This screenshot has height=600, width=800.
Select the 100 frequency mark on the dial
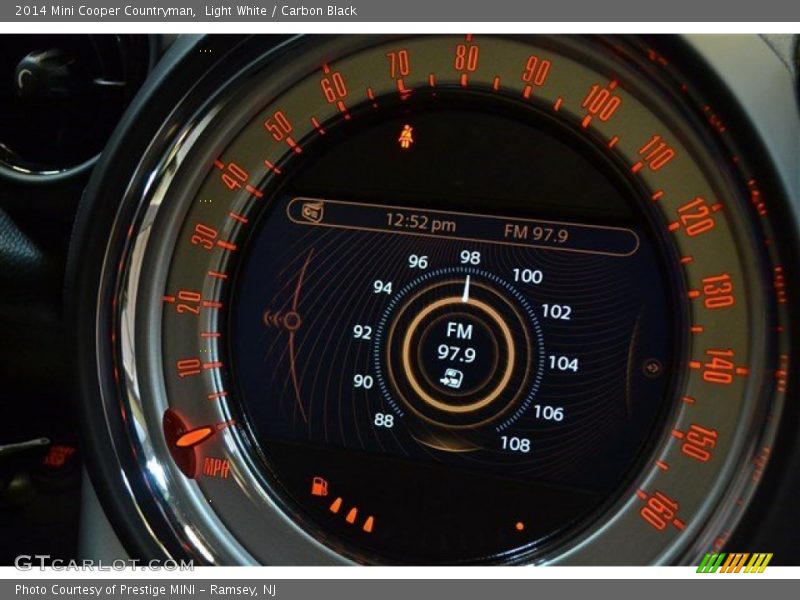527,276
